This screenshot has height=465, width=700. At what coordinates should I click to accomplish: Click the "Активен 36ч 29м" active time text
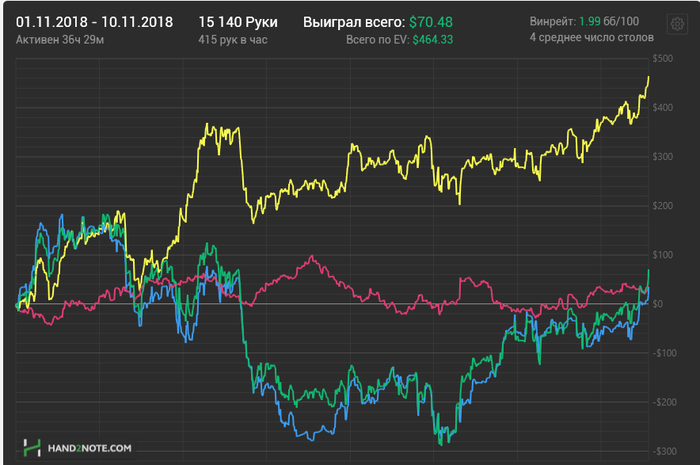[60, 40]
